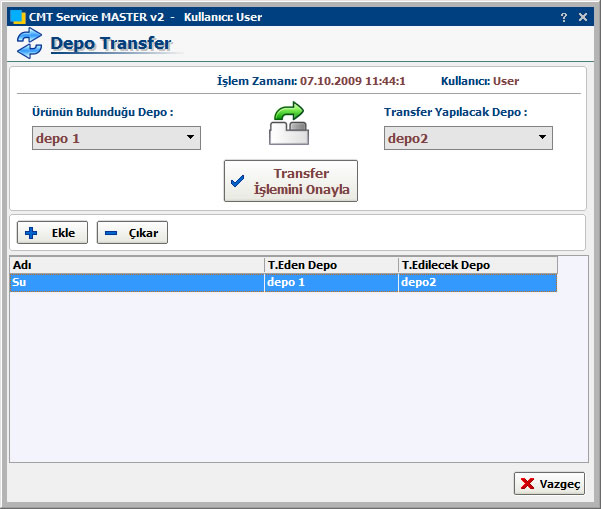Click the minus icon on Çıkar
The height and width of the screenshot is (509, 601).
pos(111,233)
